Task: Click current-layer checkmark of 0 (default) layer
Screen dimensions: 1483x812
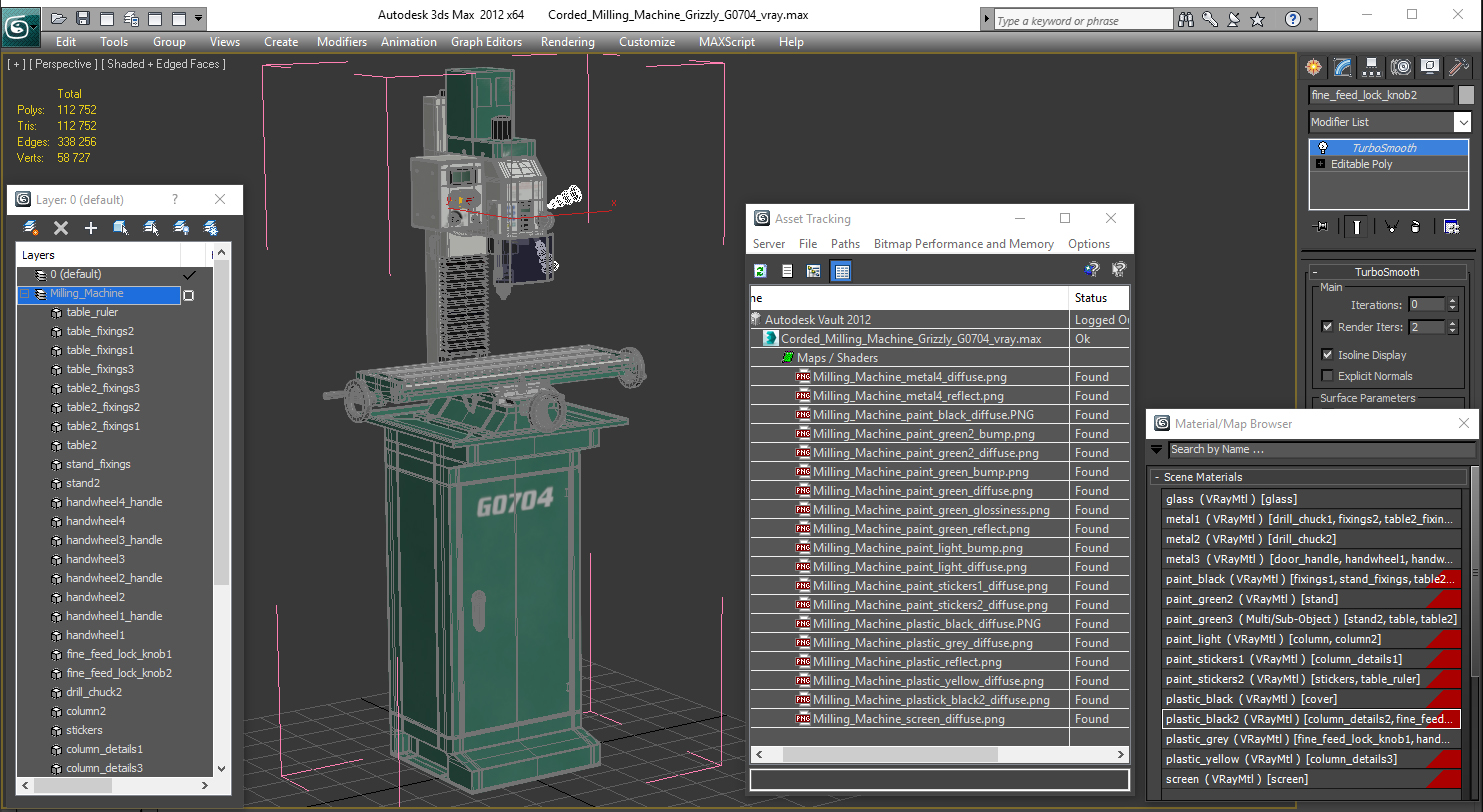Action: pos(189,275)
